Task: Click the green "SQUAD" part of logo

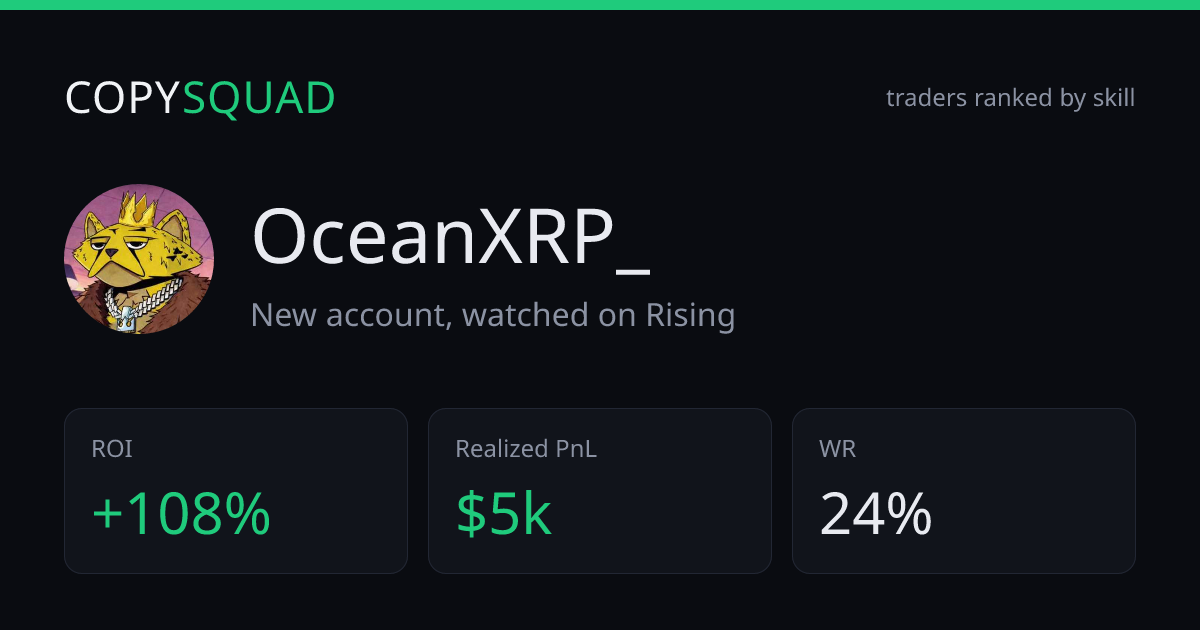Action: click(259, 98)
